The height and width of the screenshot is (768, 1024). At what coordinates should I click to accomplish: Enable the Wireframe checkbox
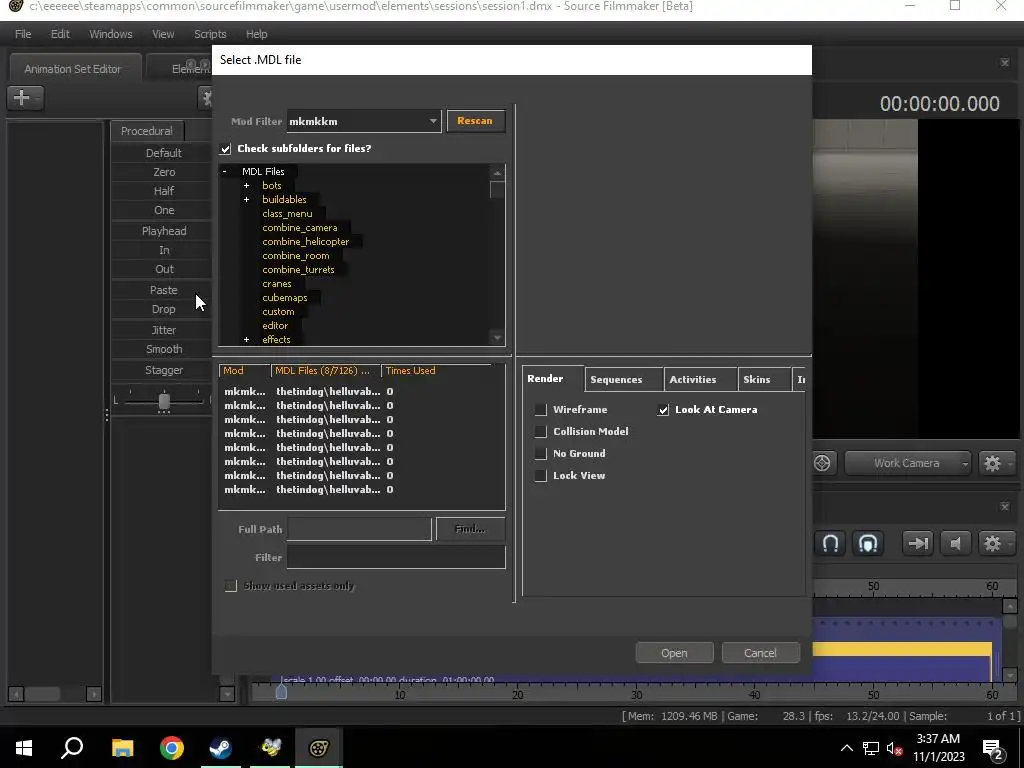[x=541, y=410]
